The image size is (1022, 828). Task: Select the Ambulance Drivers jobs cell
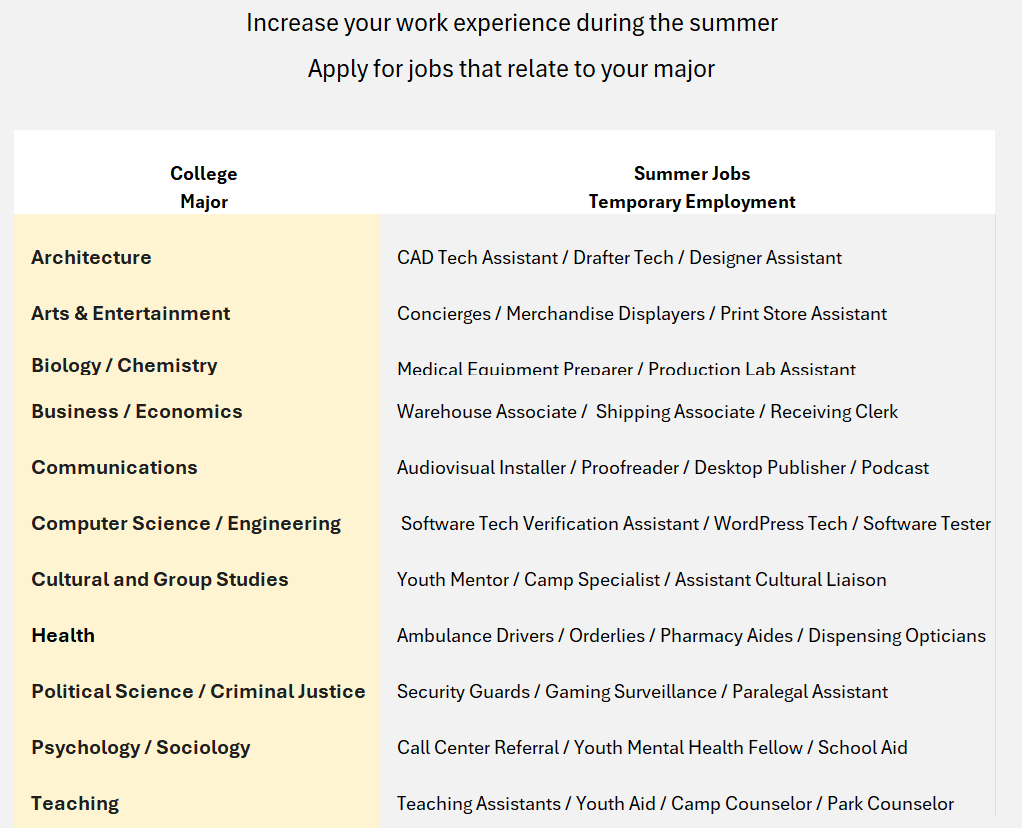691,636
